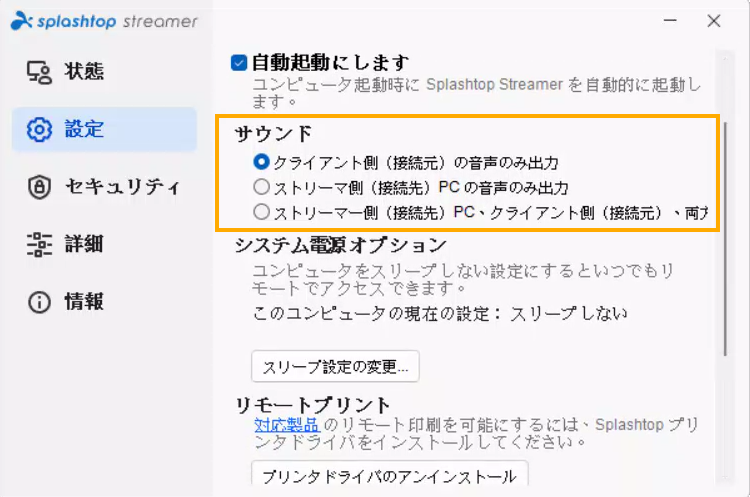Click the info circle icon beside 情報

pyautogui.click(x=39, y=302)
